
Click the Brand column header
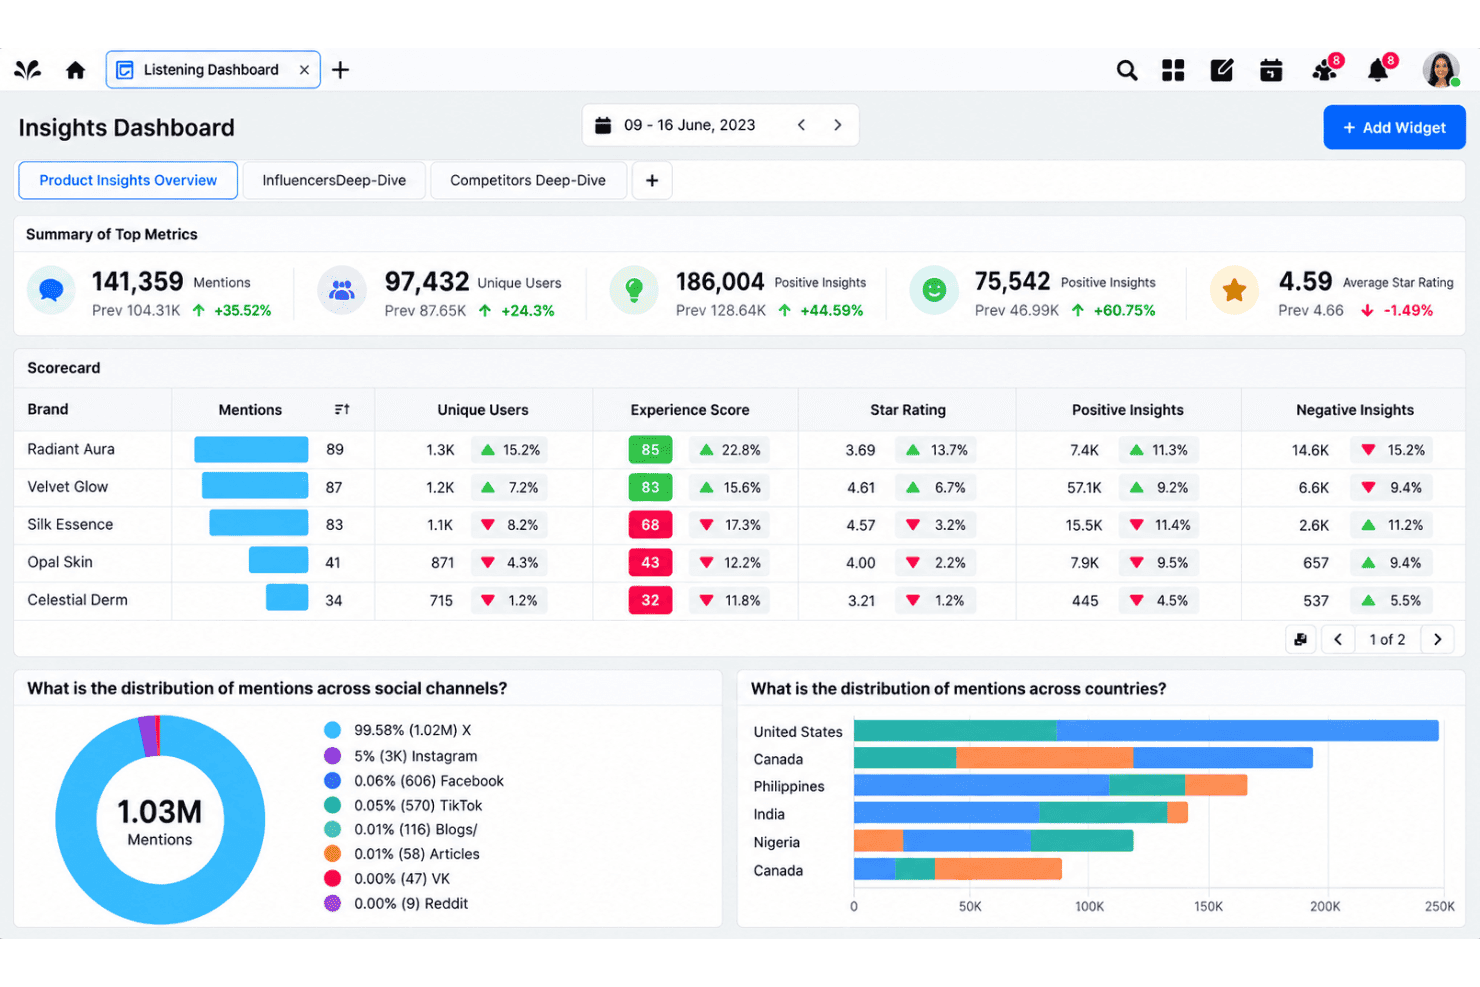48,409
